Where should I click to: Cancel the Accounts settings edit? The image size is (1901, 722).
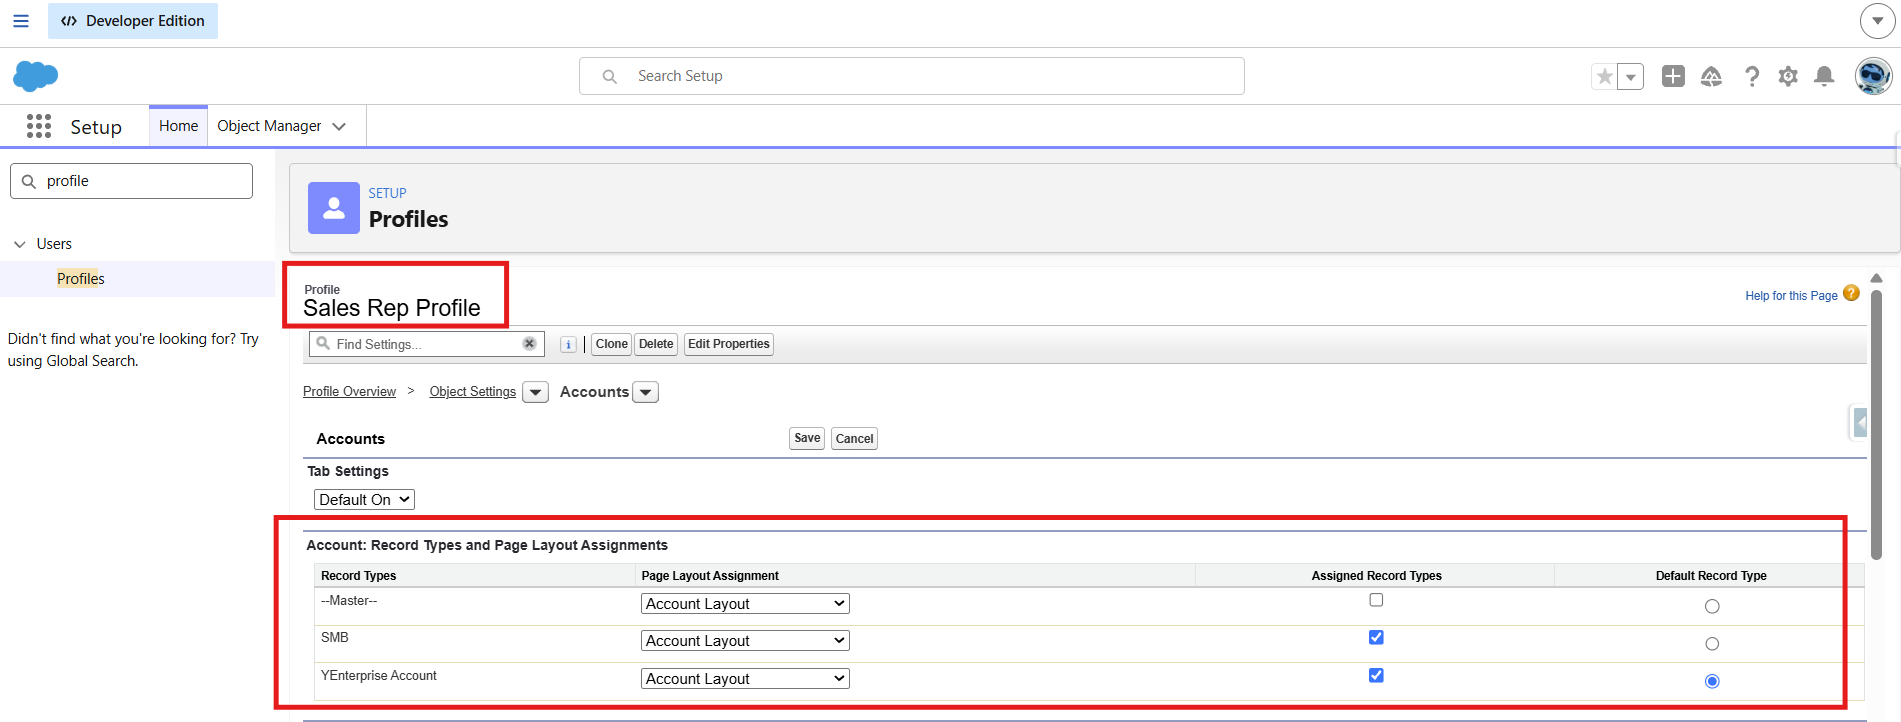click(x=854, y=439)
